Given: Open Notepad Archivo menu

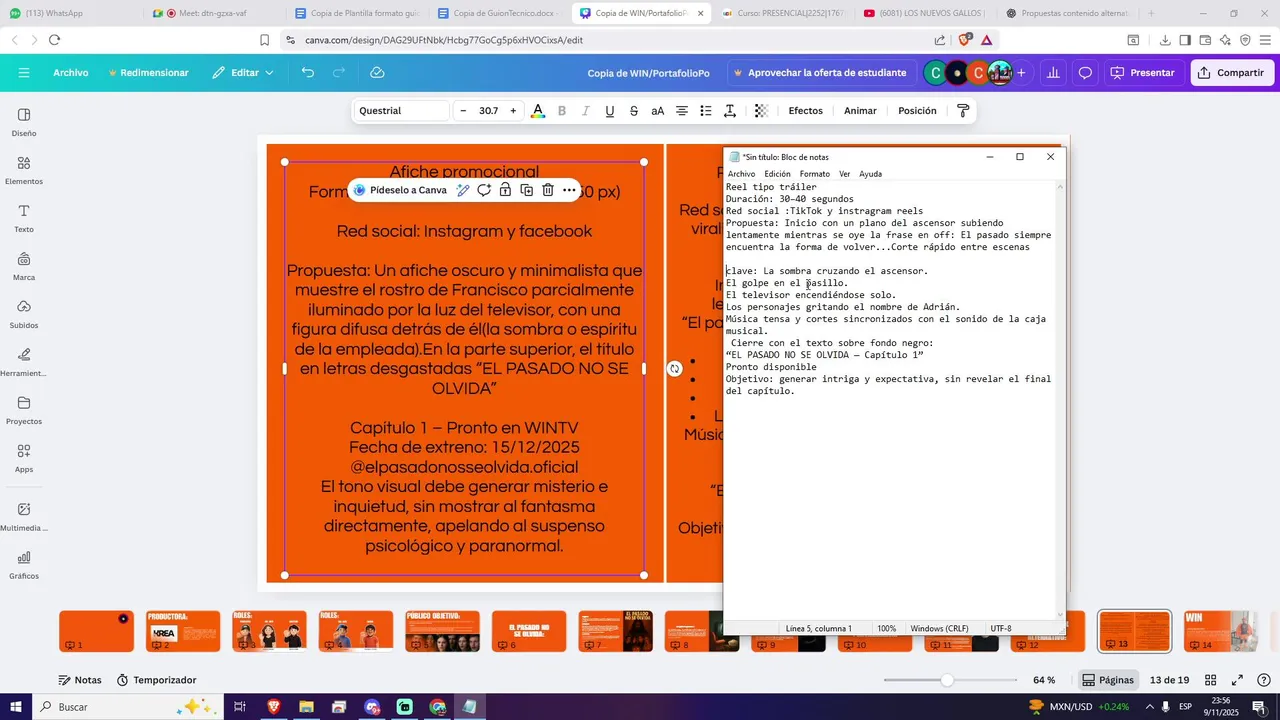Looking at the screenshot, I should pos(741,174).
